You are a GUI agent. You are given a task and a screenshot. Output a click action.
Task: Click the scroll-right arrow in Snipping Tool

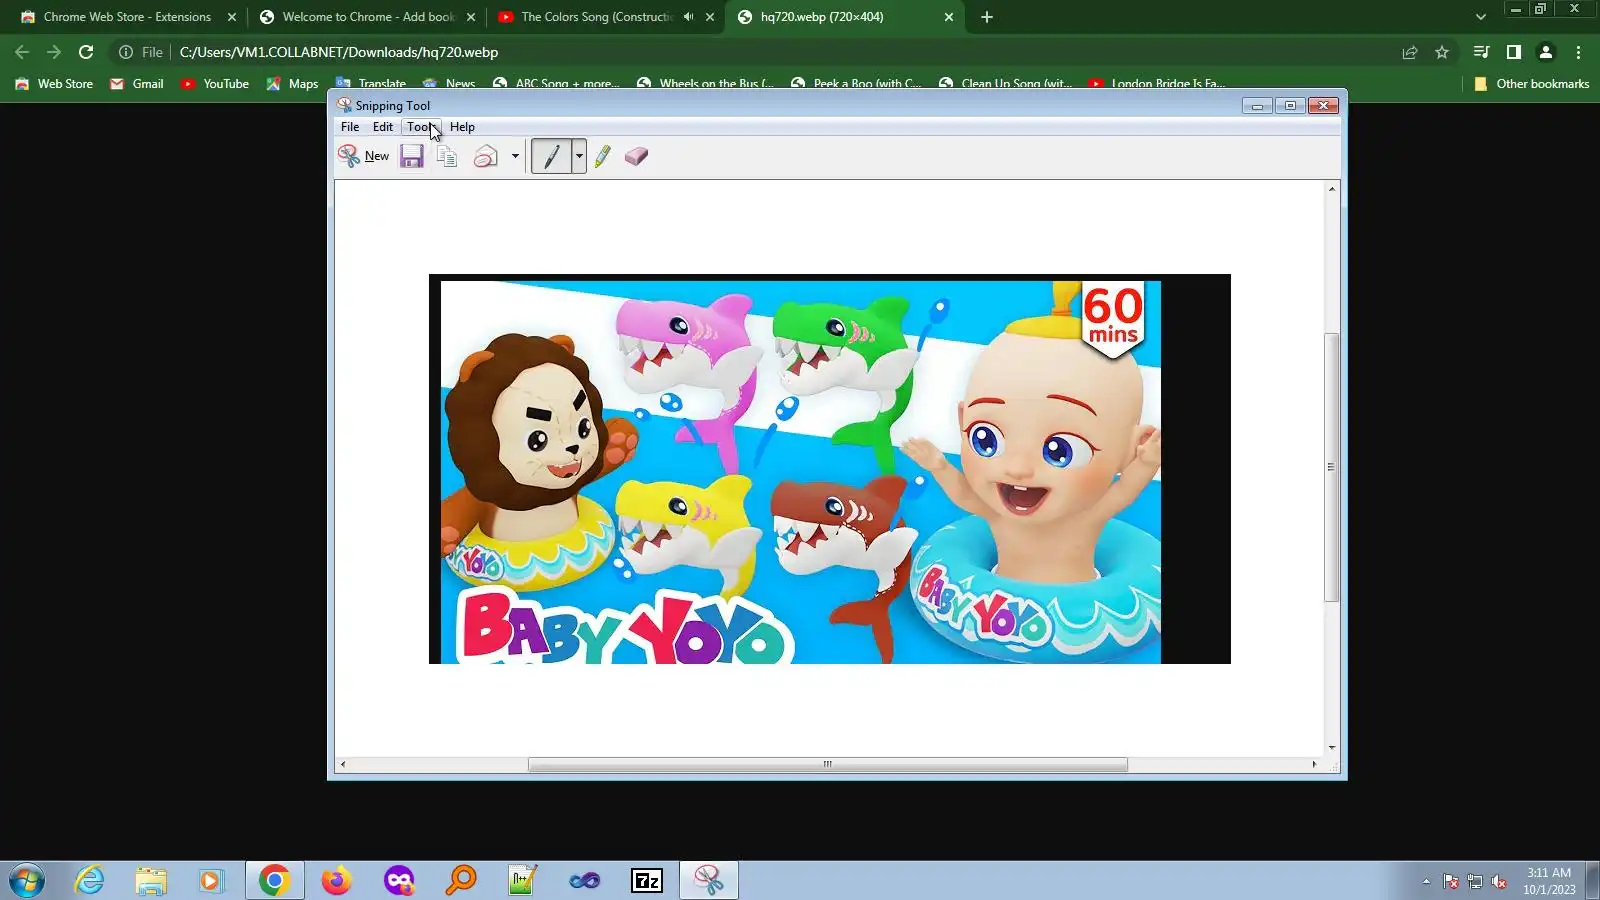coord(1314,764)
